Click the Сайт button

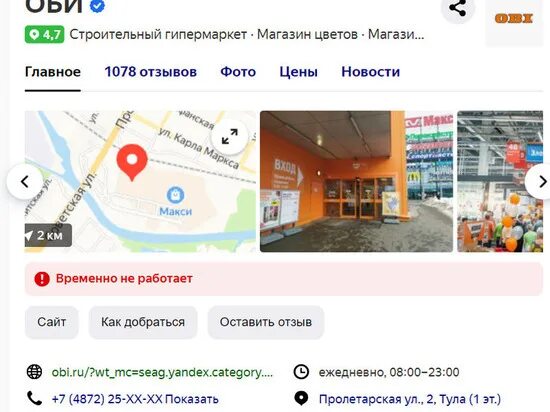pyautogui.click(x=52, y=322)
